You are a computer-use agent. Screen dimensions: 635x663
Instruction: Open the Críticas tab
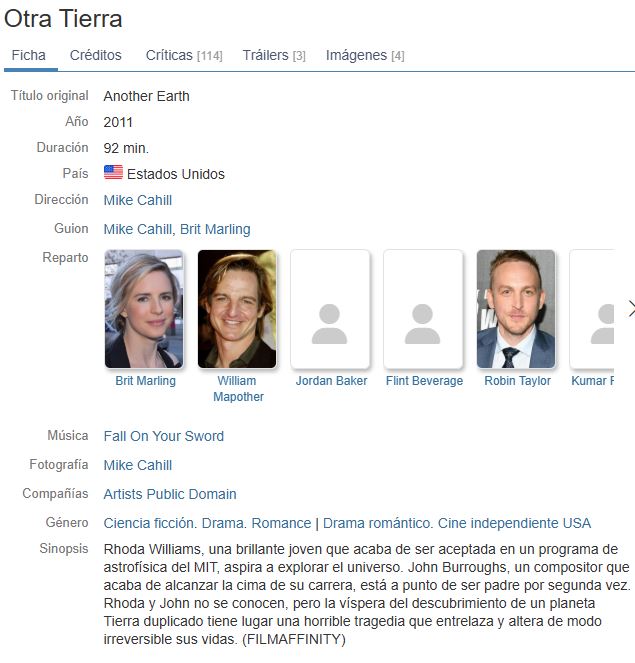point(184,55)
